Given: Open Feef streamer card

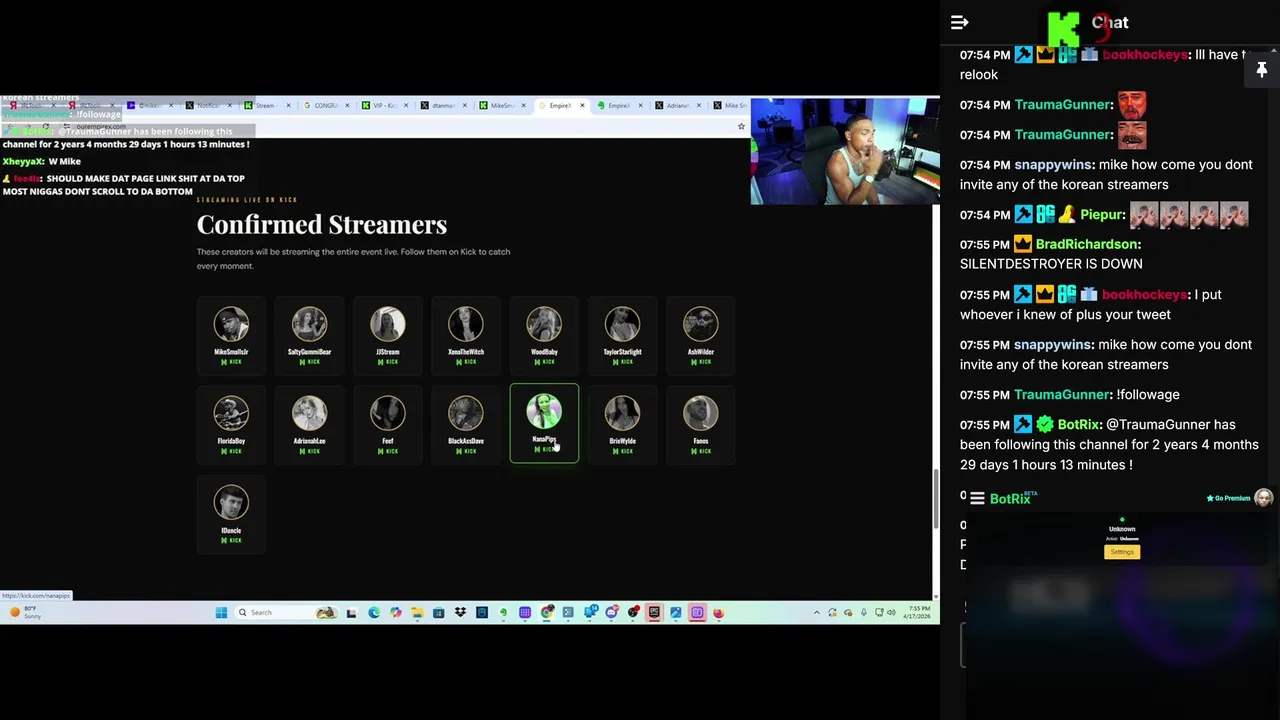Looking at the screenshot, I should coord(388,425).
